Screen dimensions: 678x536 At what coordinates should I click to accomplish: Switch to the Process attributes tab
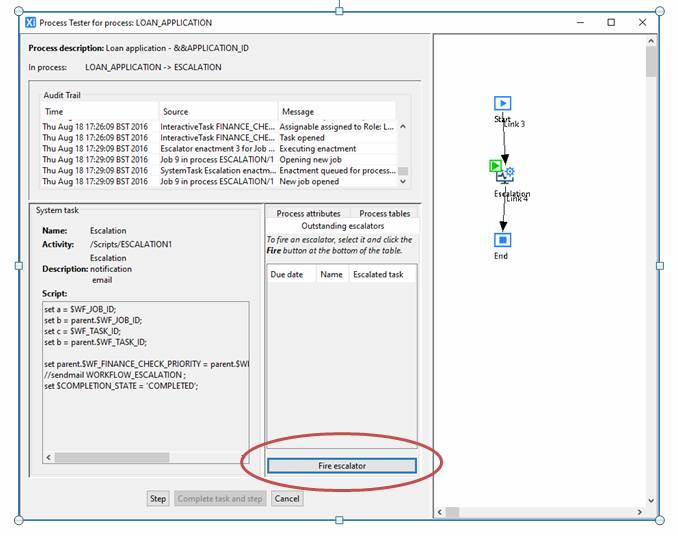(308, 213)
